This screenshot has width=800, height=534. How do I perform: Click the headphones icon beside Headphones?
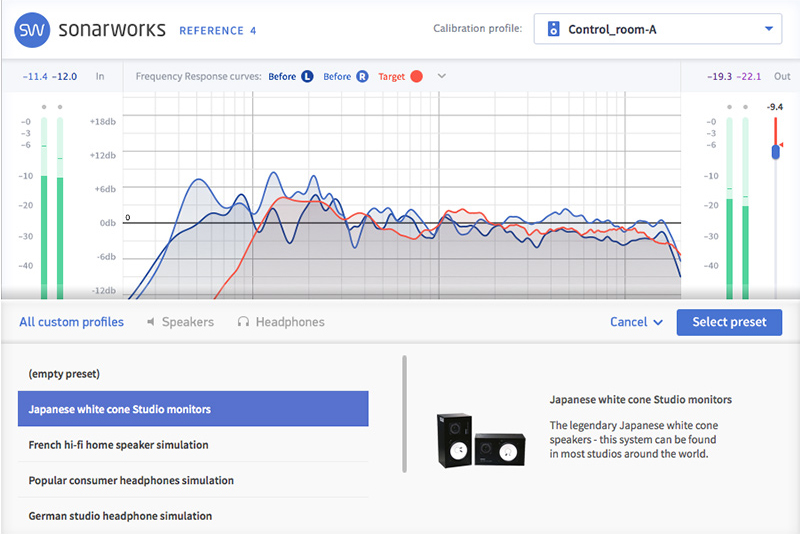tap(243, 322)
